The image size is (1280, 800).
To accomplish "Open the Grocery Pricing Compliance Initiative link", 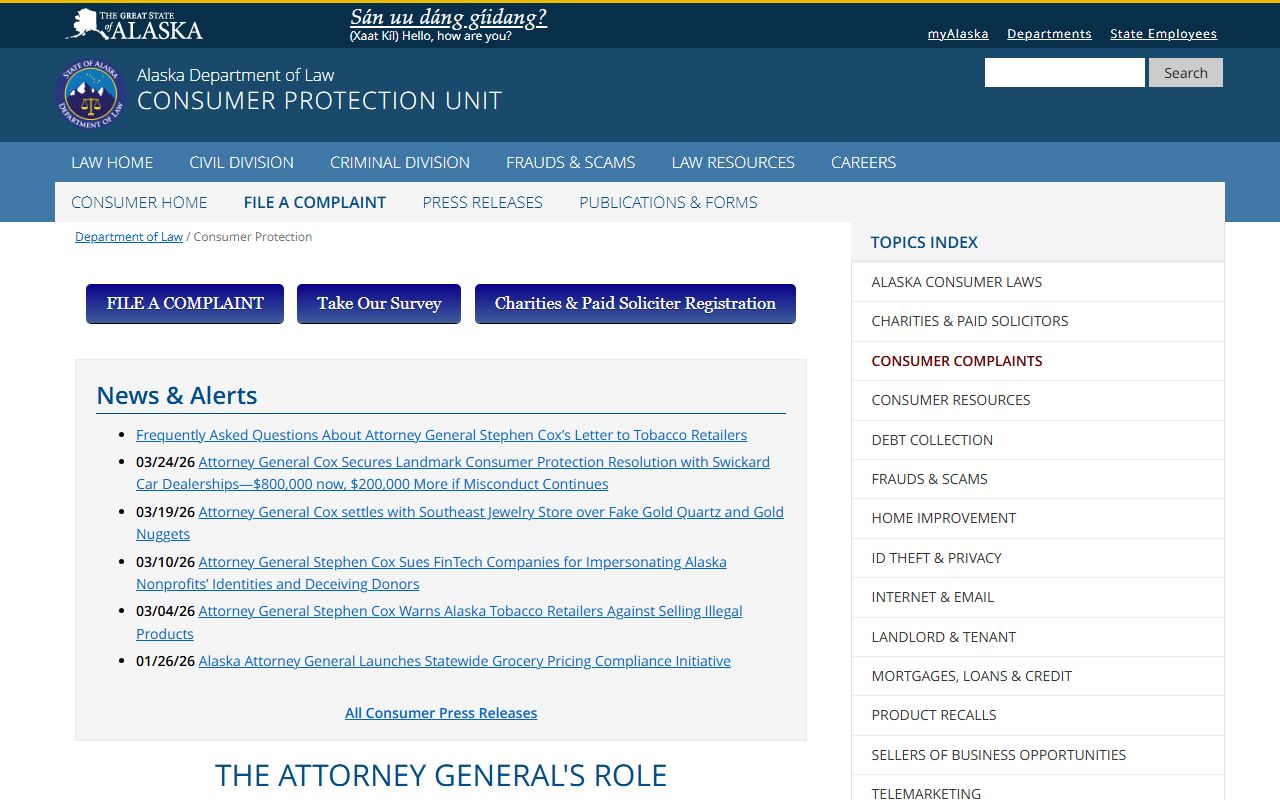I will [464, 661].
